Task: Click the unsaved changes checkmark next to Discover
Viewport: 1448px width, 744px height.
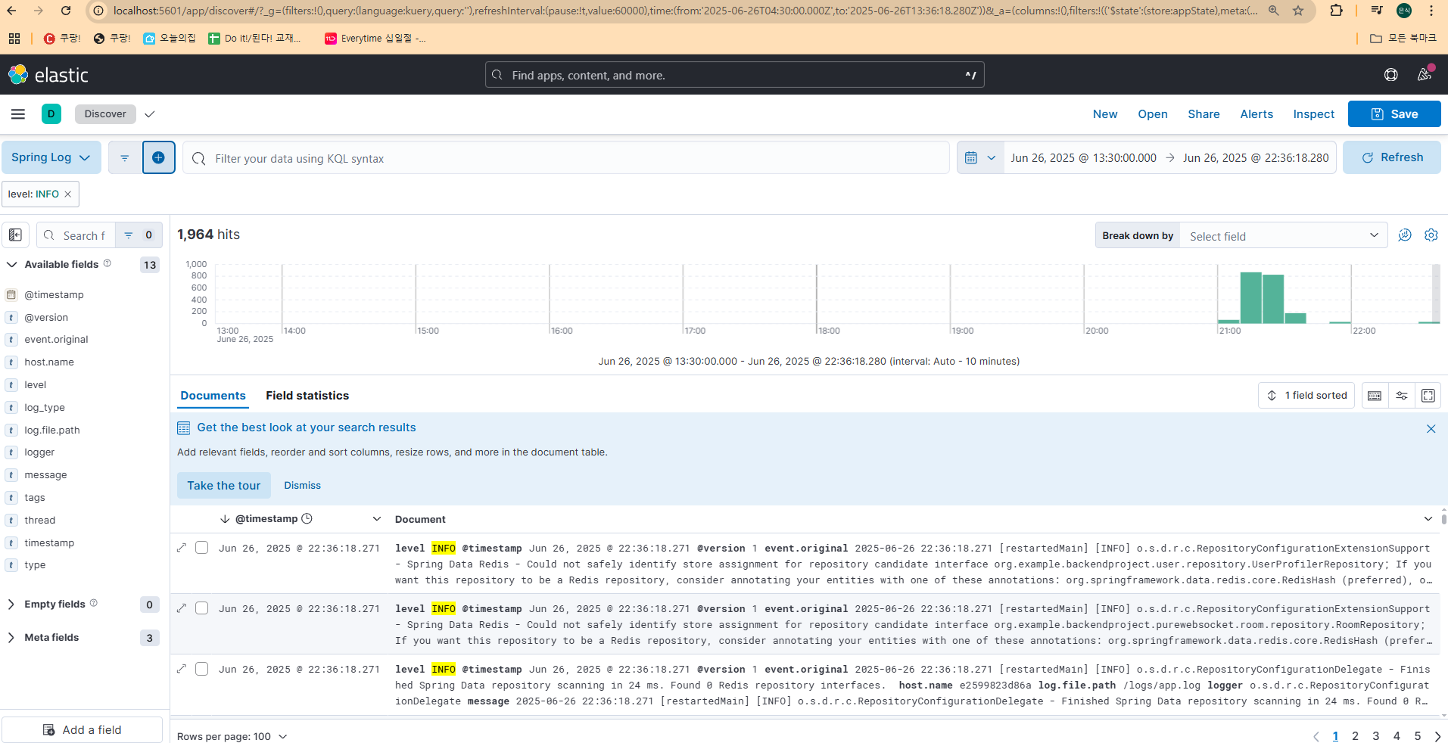Action: 150,114
